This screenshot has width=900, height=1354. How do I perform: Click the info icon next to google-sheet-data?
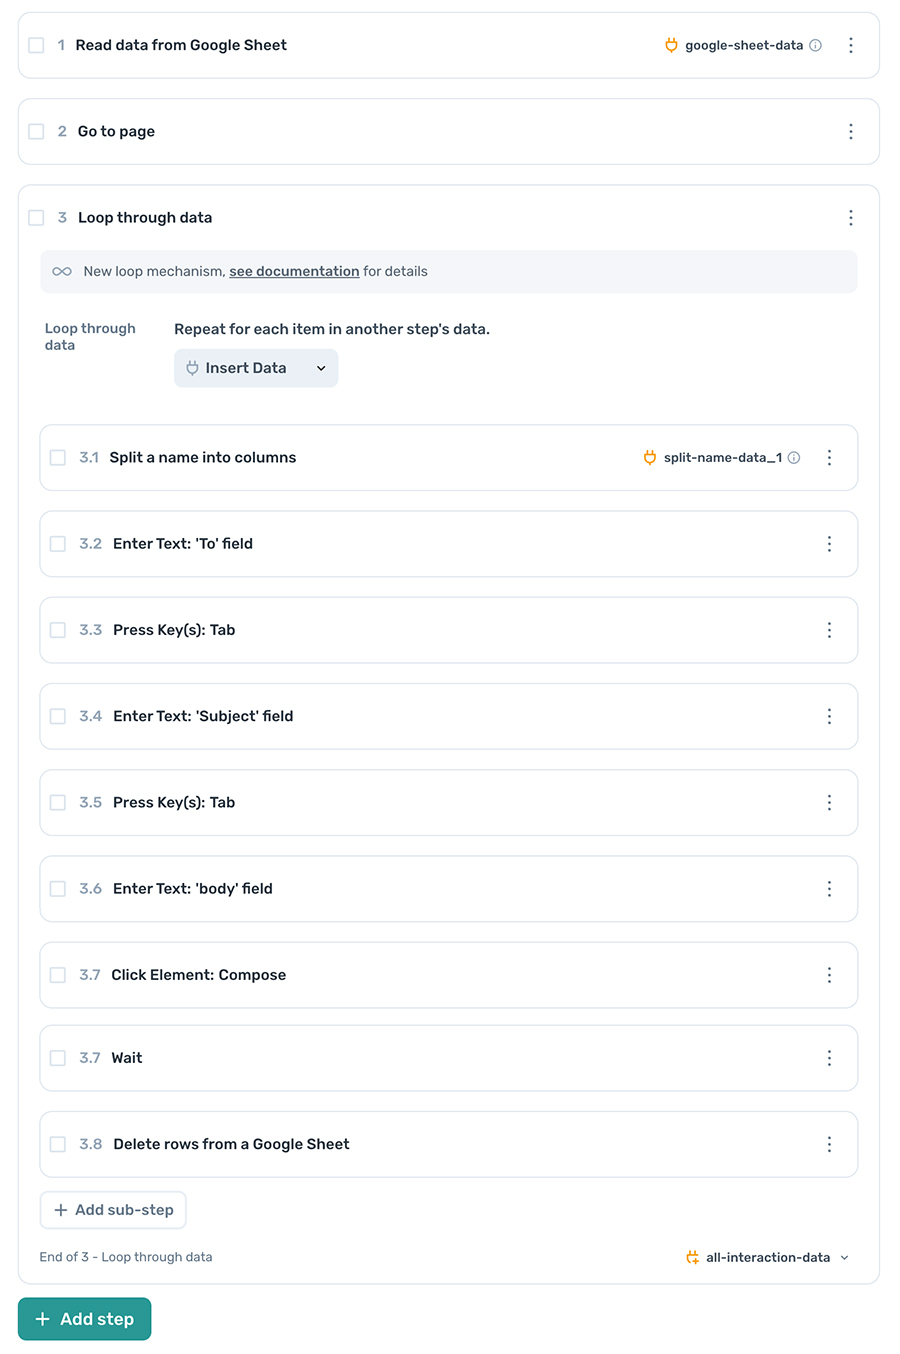pos(816,45)
